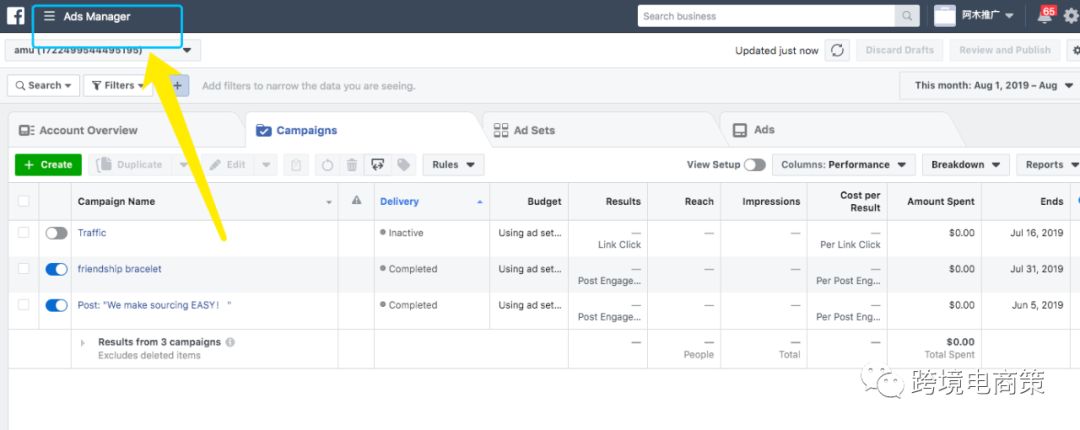
Task: Click the refresh icon beside Updated just now
Action: [837, 50]
